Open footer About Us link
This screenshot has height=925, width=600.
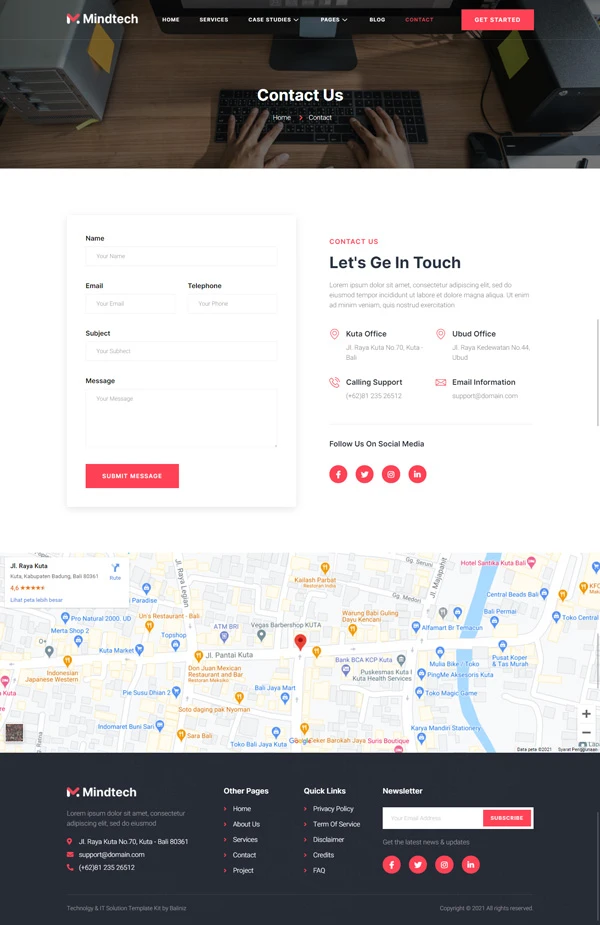pos(246,824)
